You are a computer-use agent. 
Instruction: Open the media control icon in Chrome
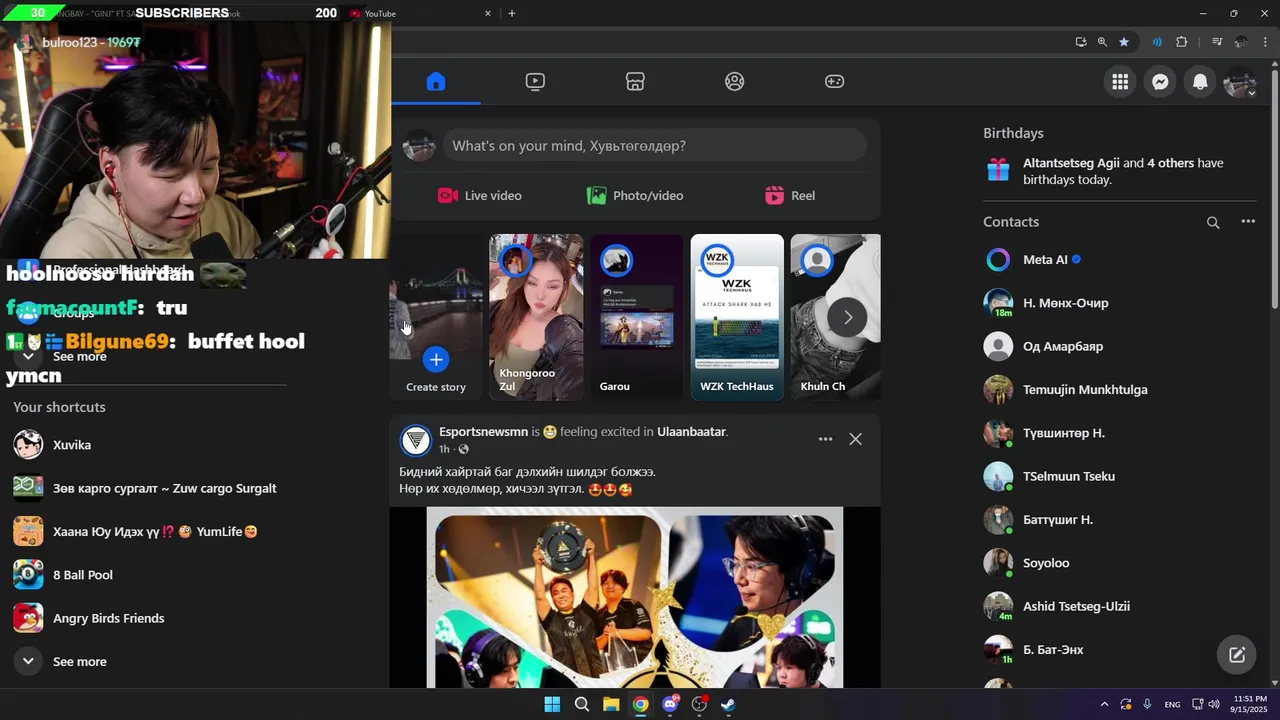(x=1217, y=42)
